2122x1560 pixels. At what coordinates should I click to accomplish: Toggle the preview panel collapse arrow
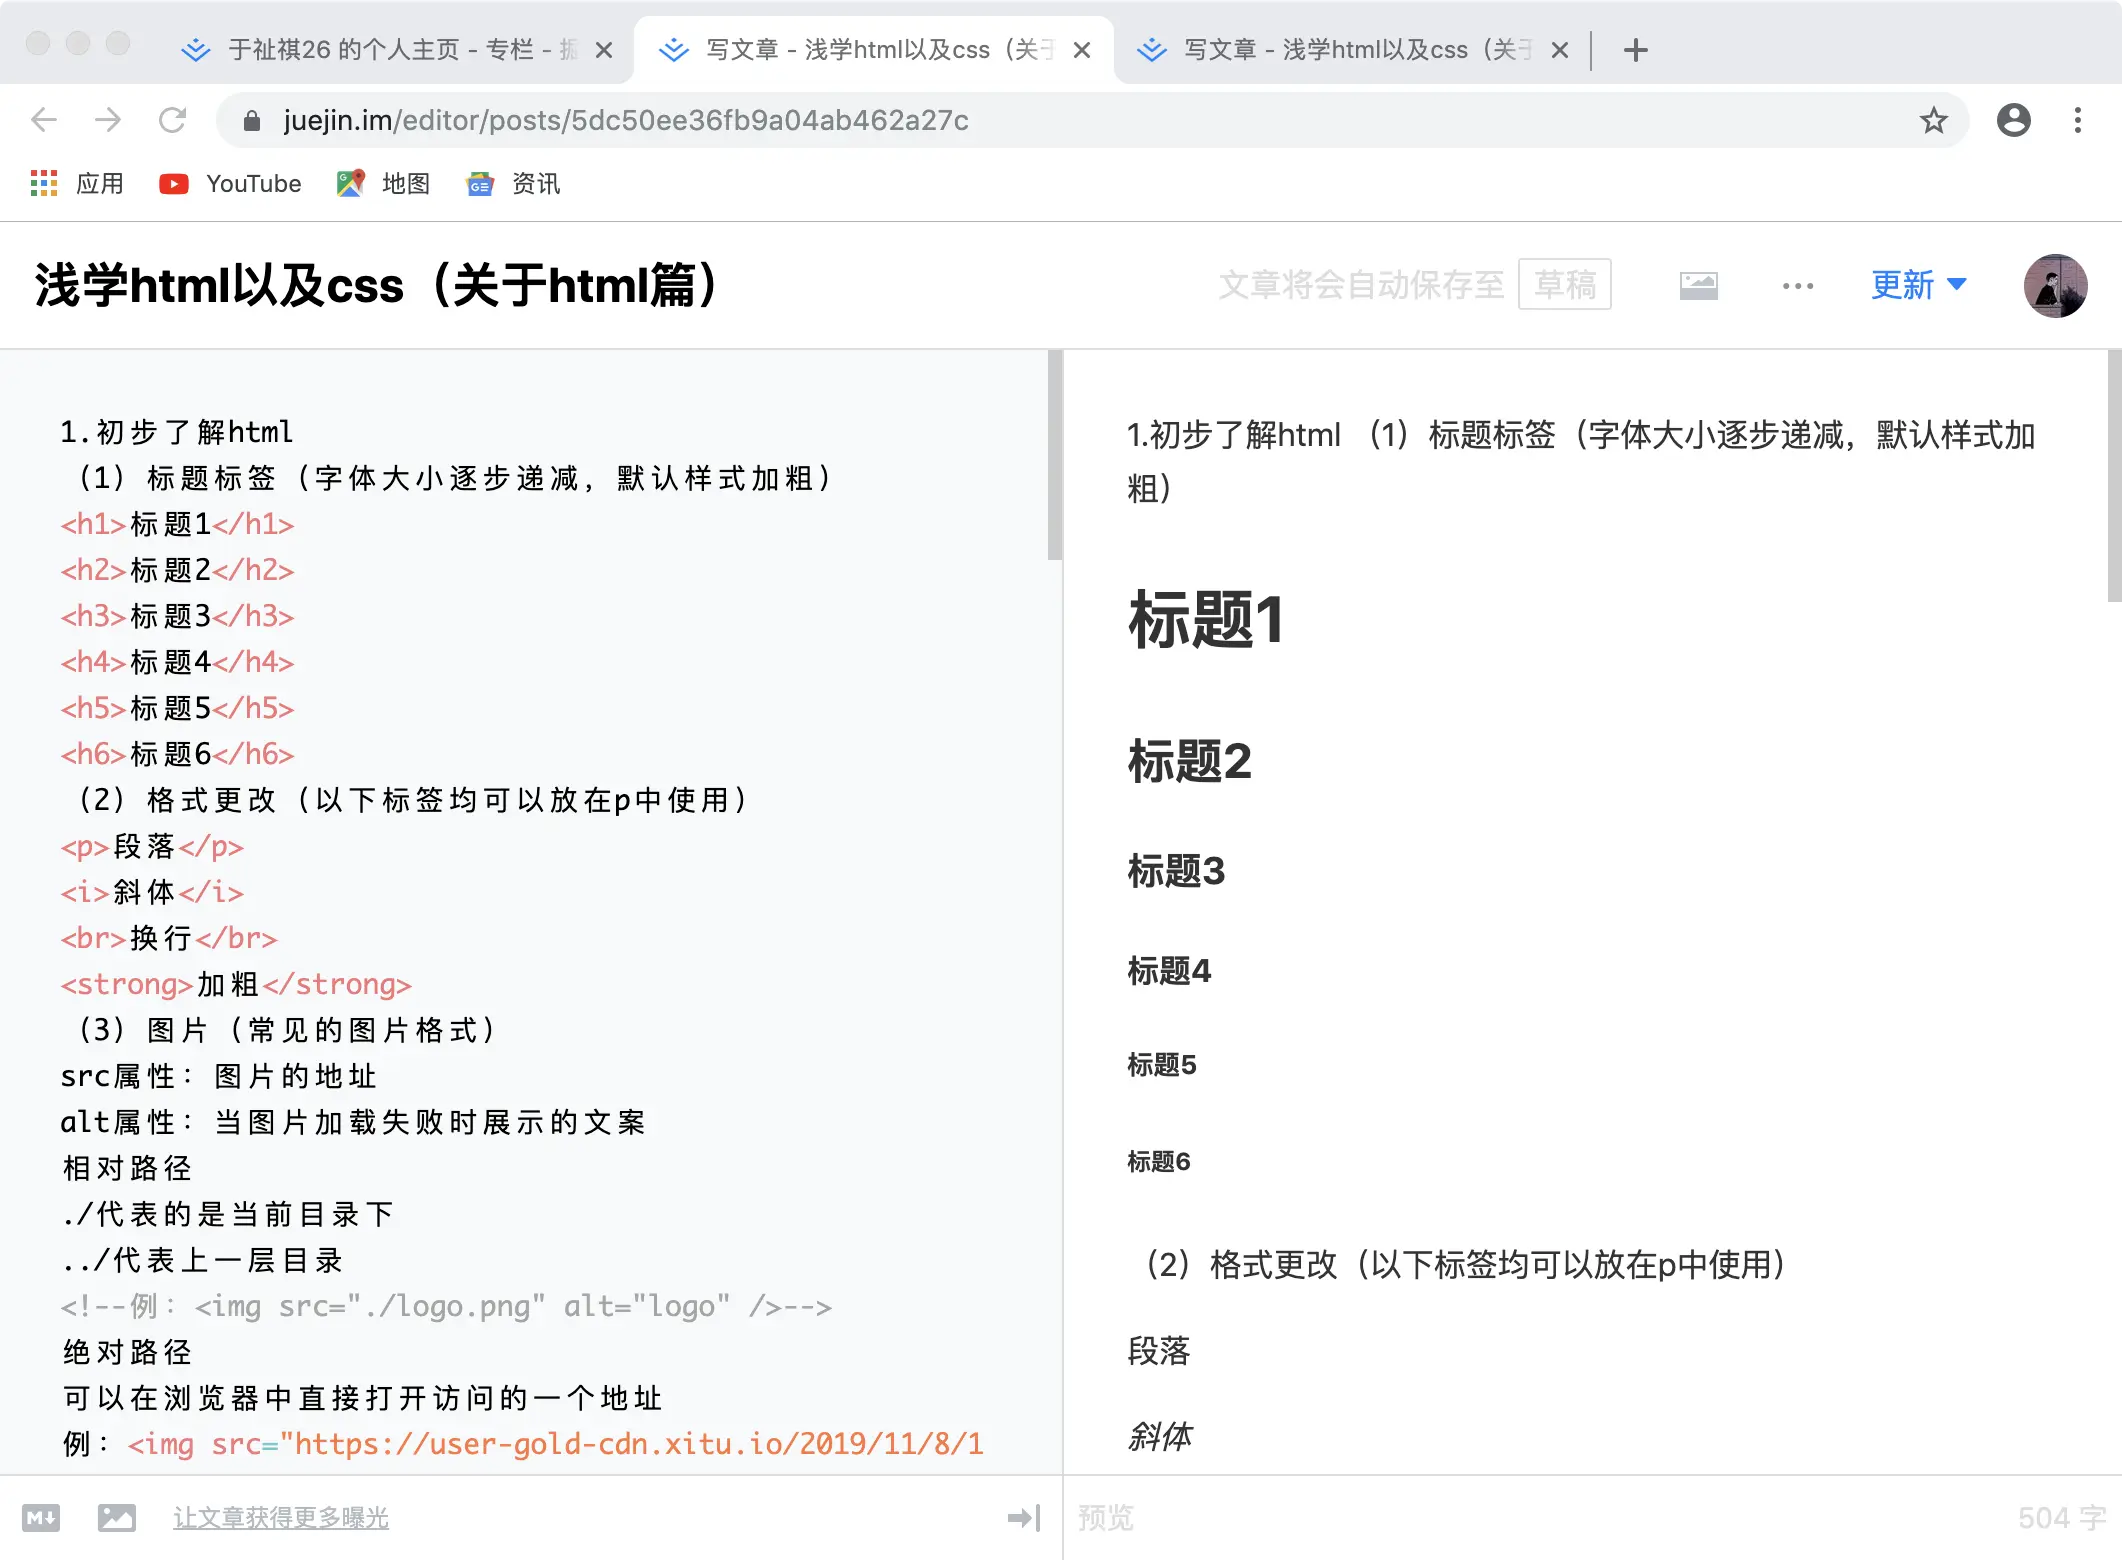tap(1023, 1518)
